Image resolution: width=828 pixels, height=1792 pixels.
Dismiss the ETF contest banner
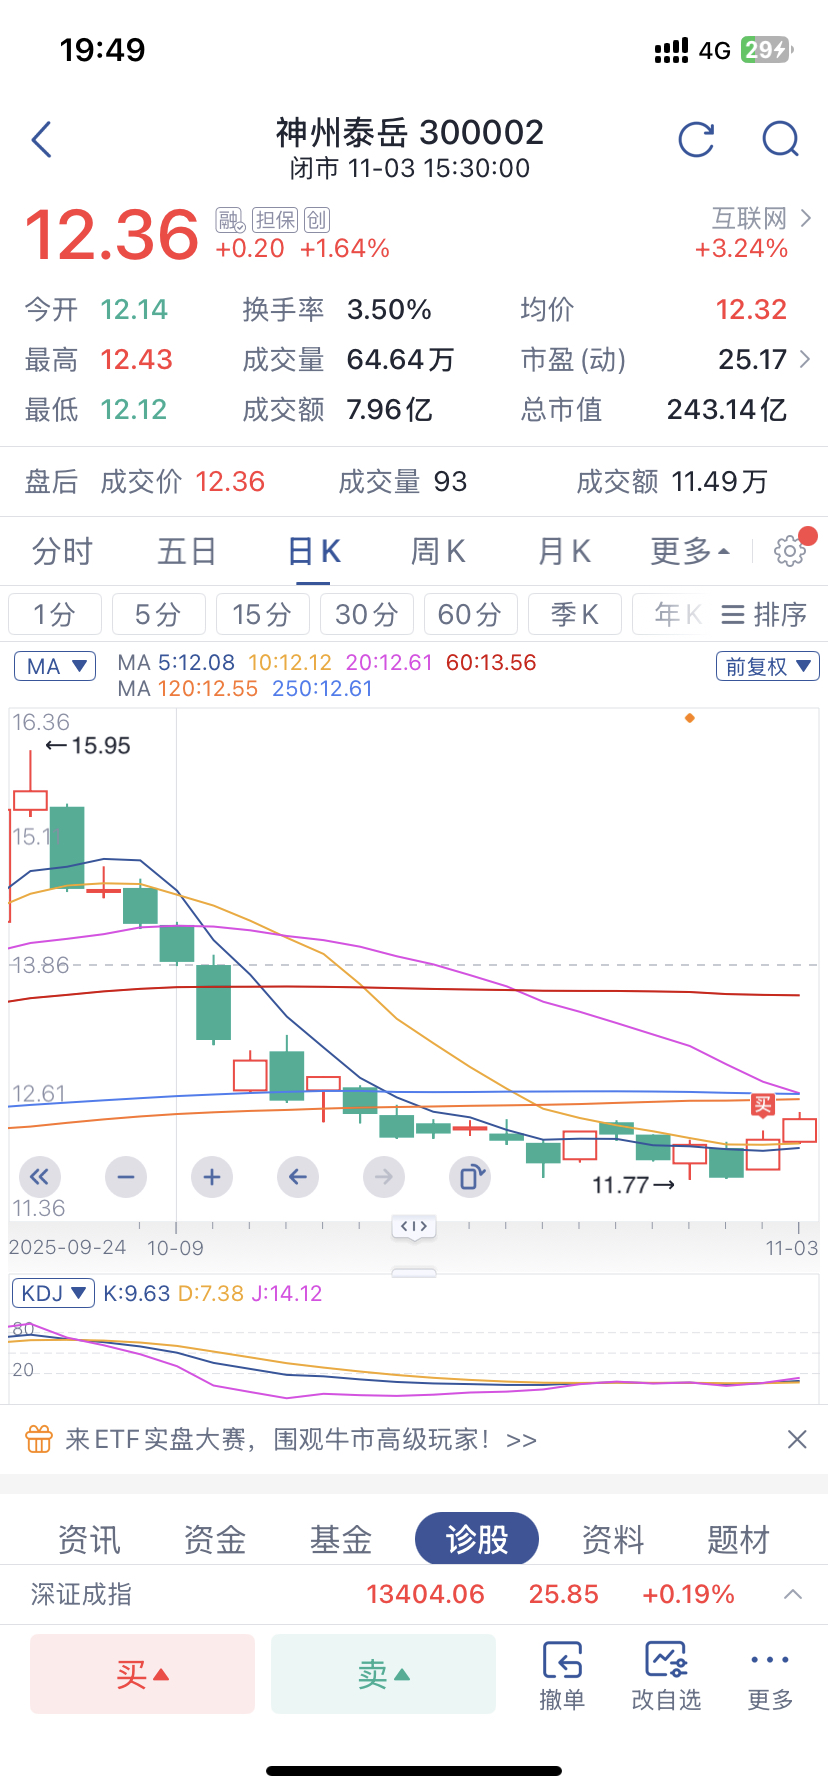797,1439
